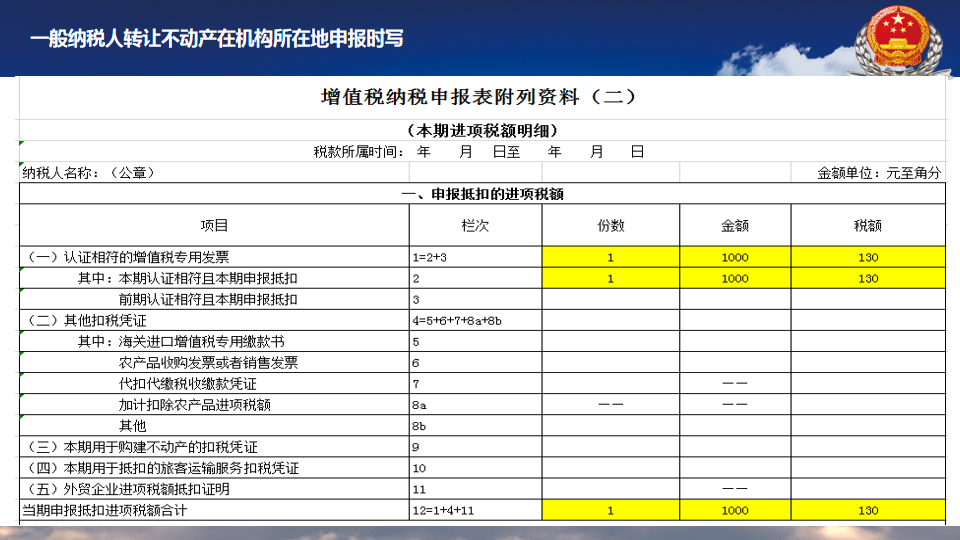Click the 栏次 column header
Viewport: 960px width, 540px height.
475,225
